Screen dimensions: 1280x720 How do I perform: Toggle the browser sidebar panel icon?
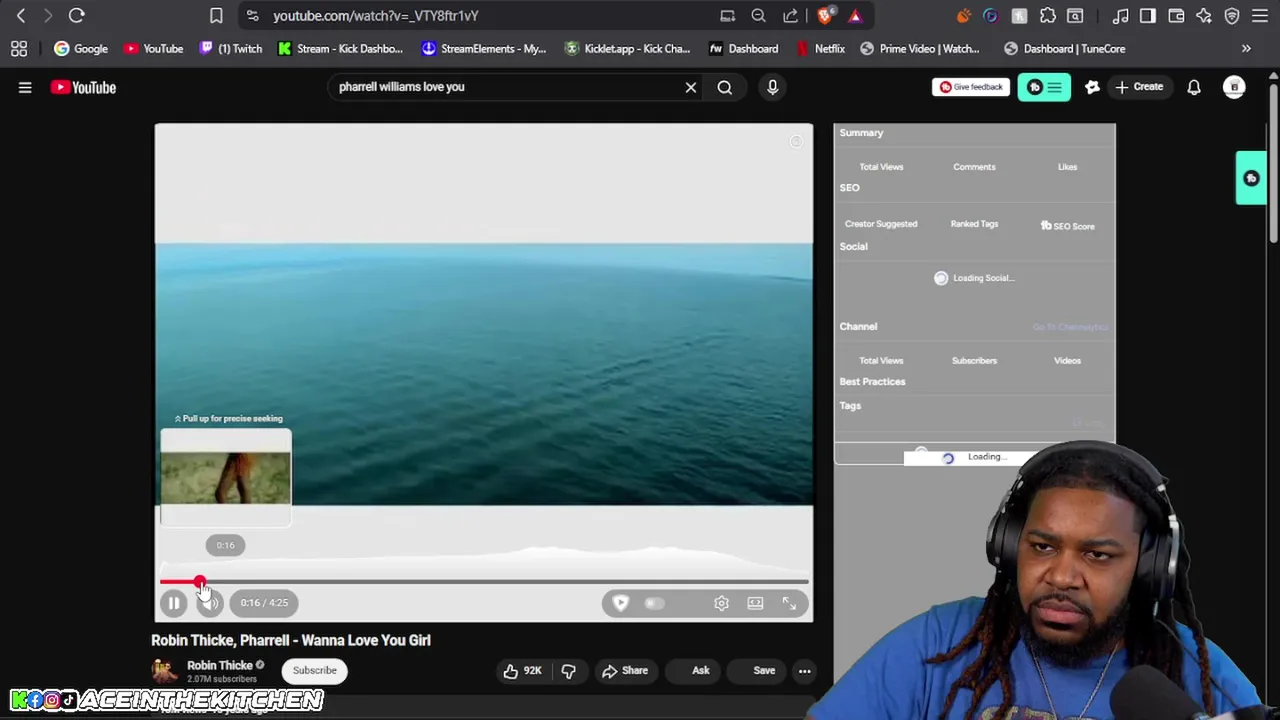coord(1148,16)
